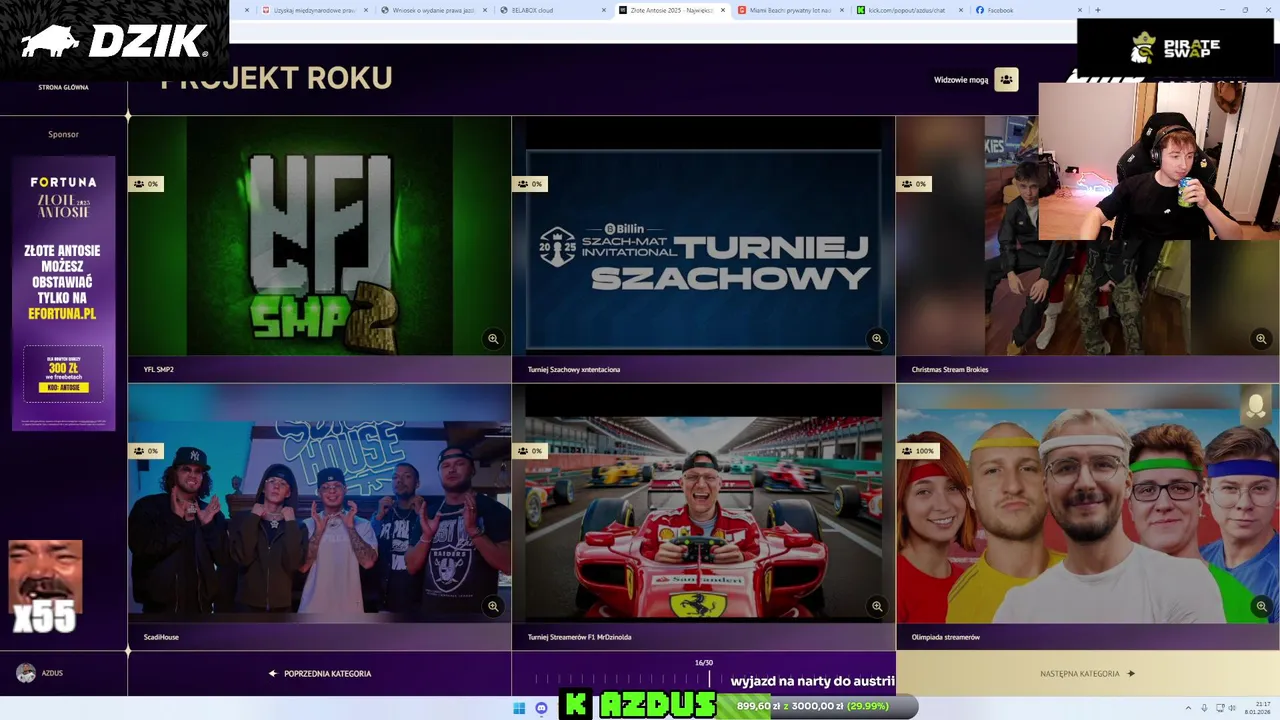Zoom the Turniej Streamerów F1 image
Screen dimensions: 1280x720
pyautogui.click(x=877, y=606)
